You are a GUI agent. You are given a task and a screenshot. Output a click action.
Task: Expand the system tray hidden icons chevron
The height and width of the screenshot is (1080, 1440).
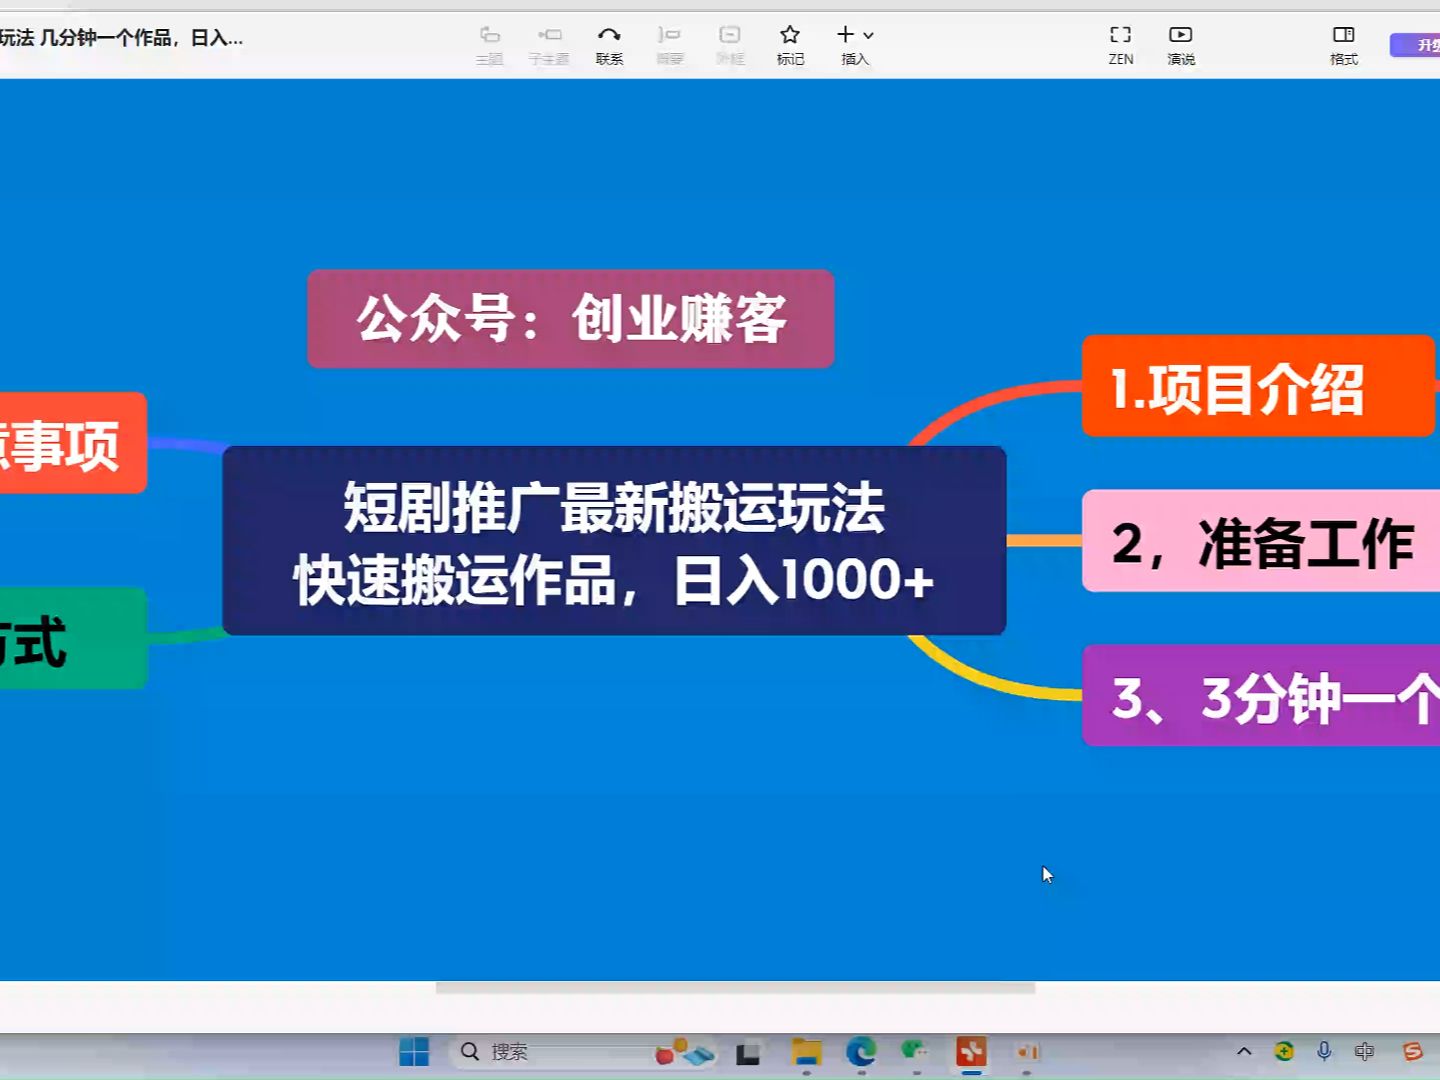(x=1244, y=1051)
